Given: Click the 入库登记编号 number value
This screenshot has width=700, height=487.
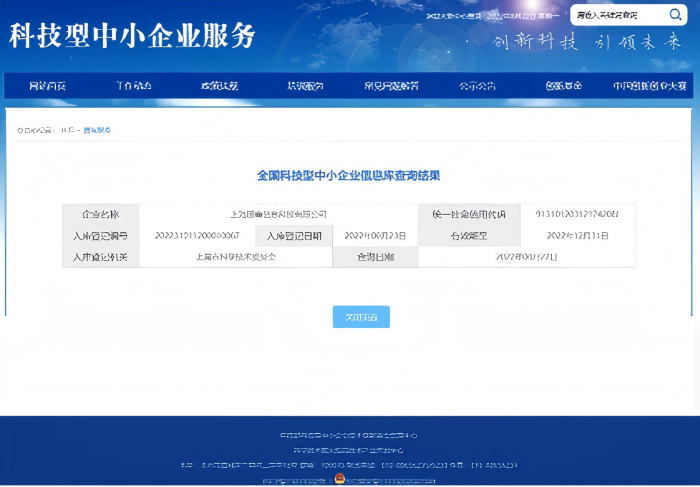Looking at the screenshot, I should click(197, 236).
